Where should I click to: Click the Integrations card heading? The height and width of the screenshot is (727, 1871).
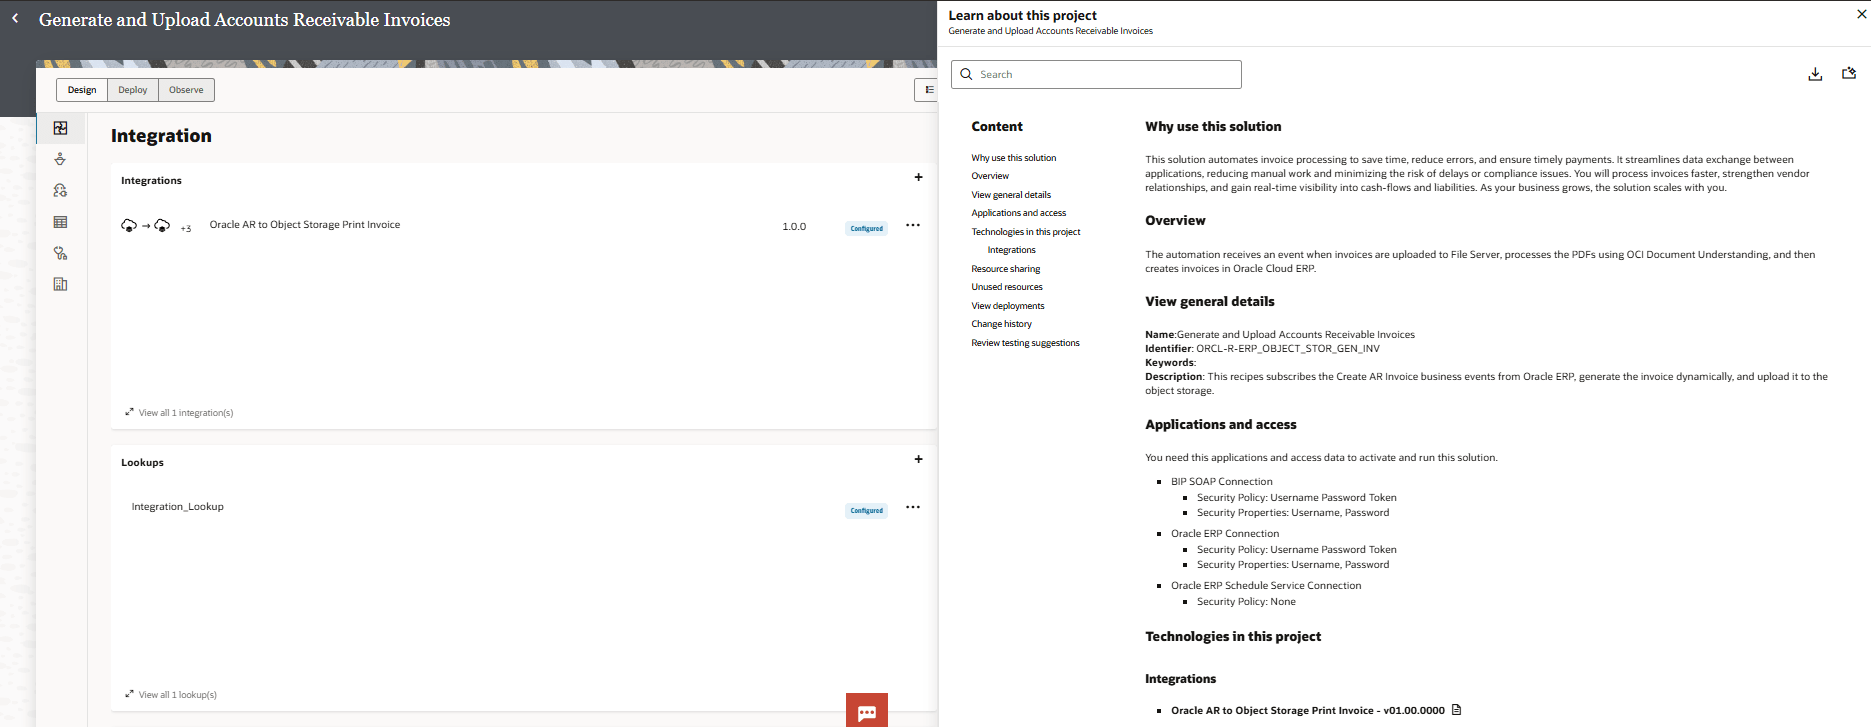[x=151, y=181]
